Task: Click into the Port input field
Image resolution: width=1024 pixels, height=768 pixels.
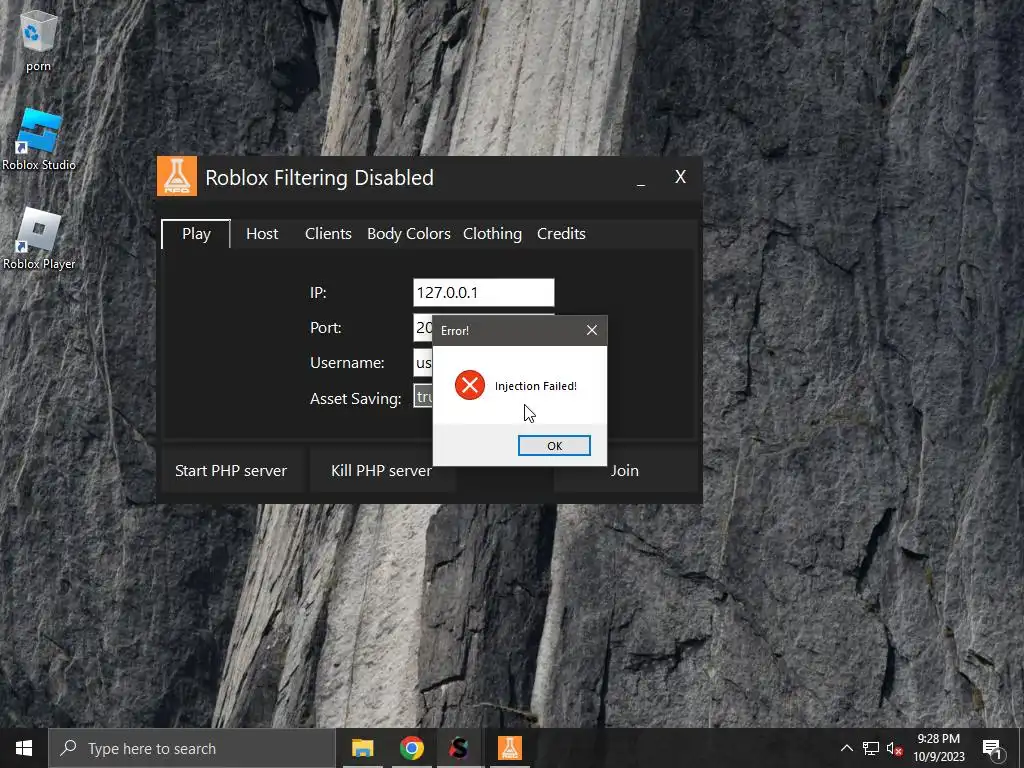Action: point(423,327)
